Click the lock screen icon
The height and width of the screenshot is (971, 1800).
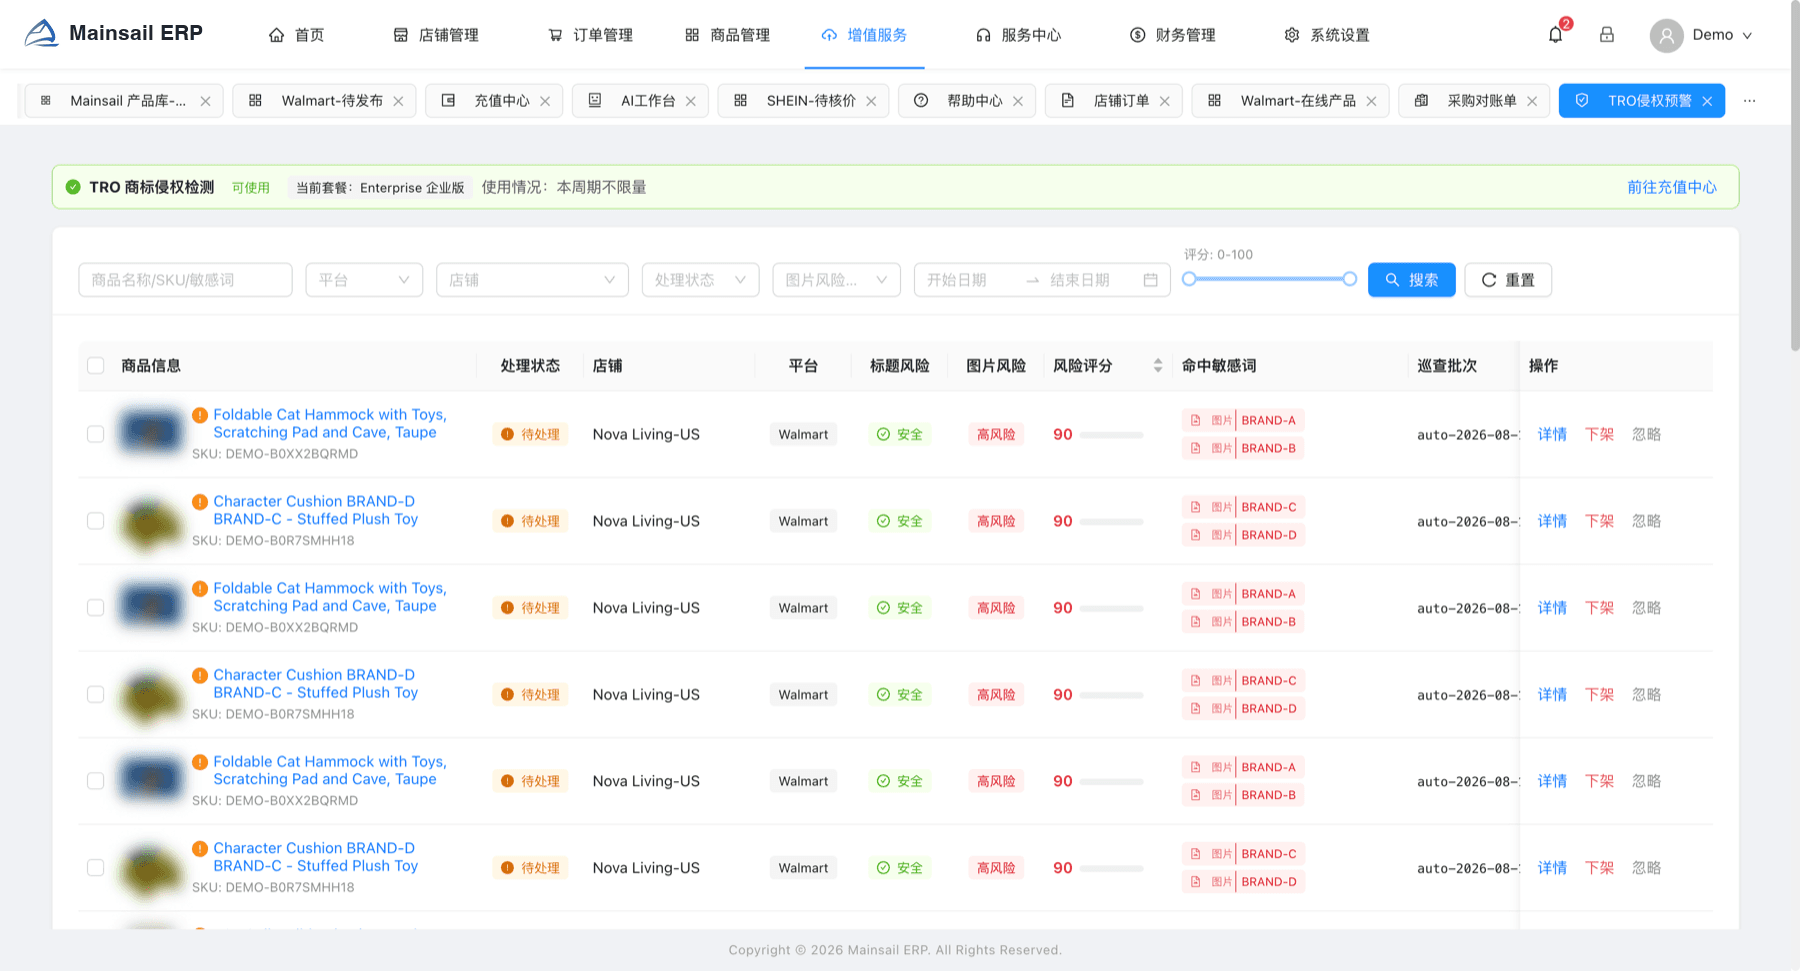(1607, 35)
